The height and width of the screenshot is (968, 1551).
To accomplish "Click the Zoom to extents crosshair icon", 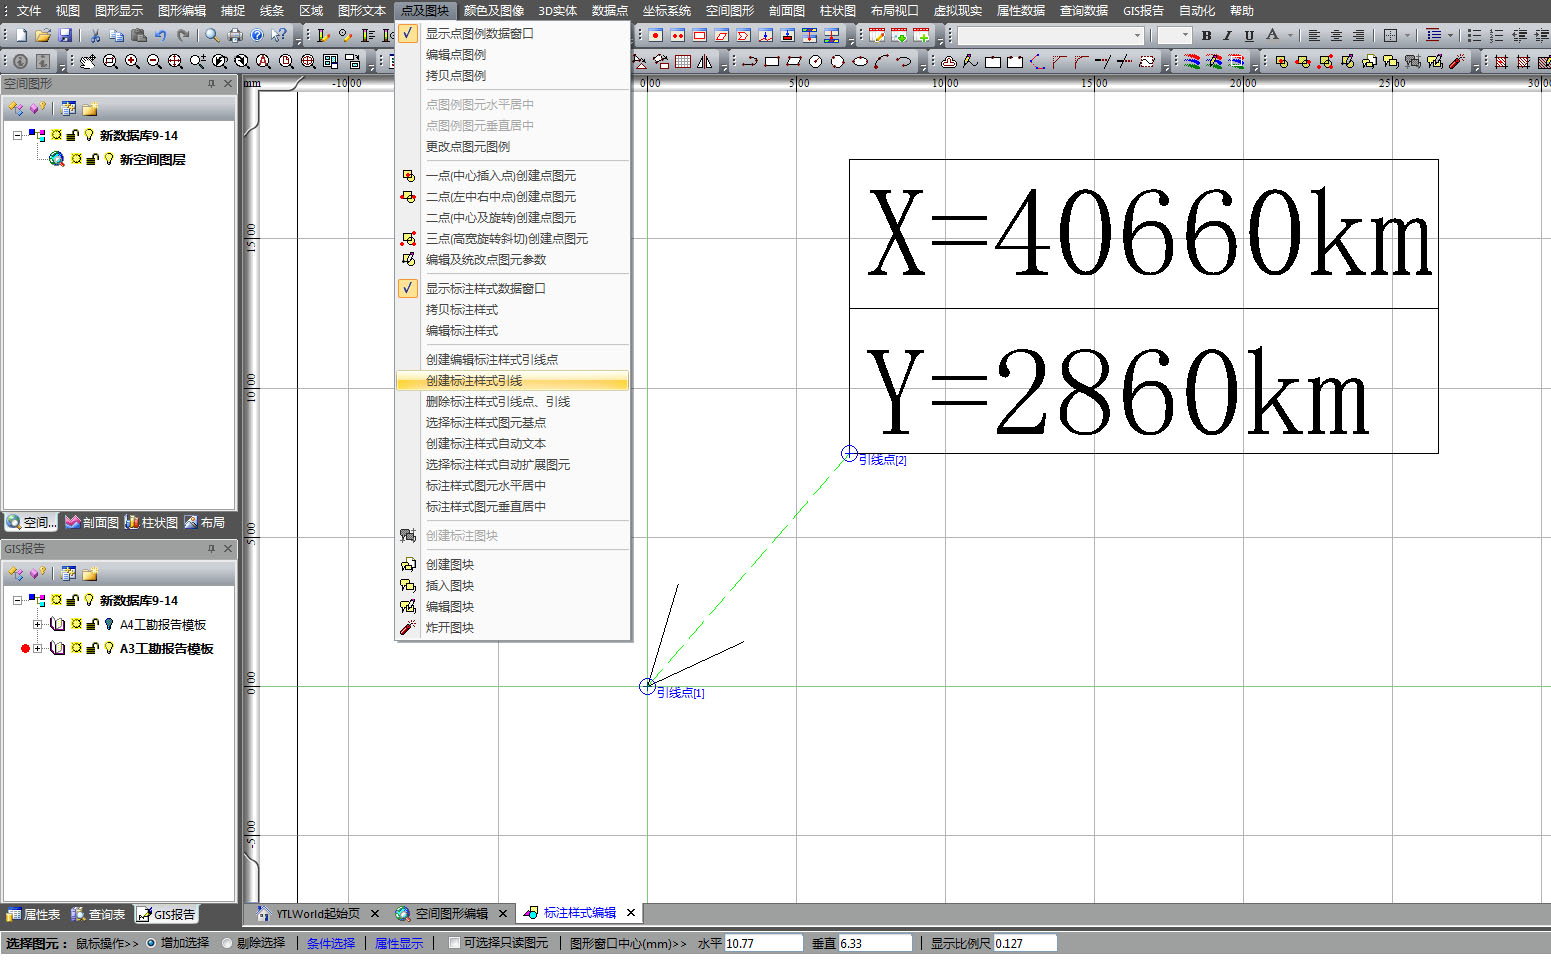I will pyautogui.click(x=176, y=61).
